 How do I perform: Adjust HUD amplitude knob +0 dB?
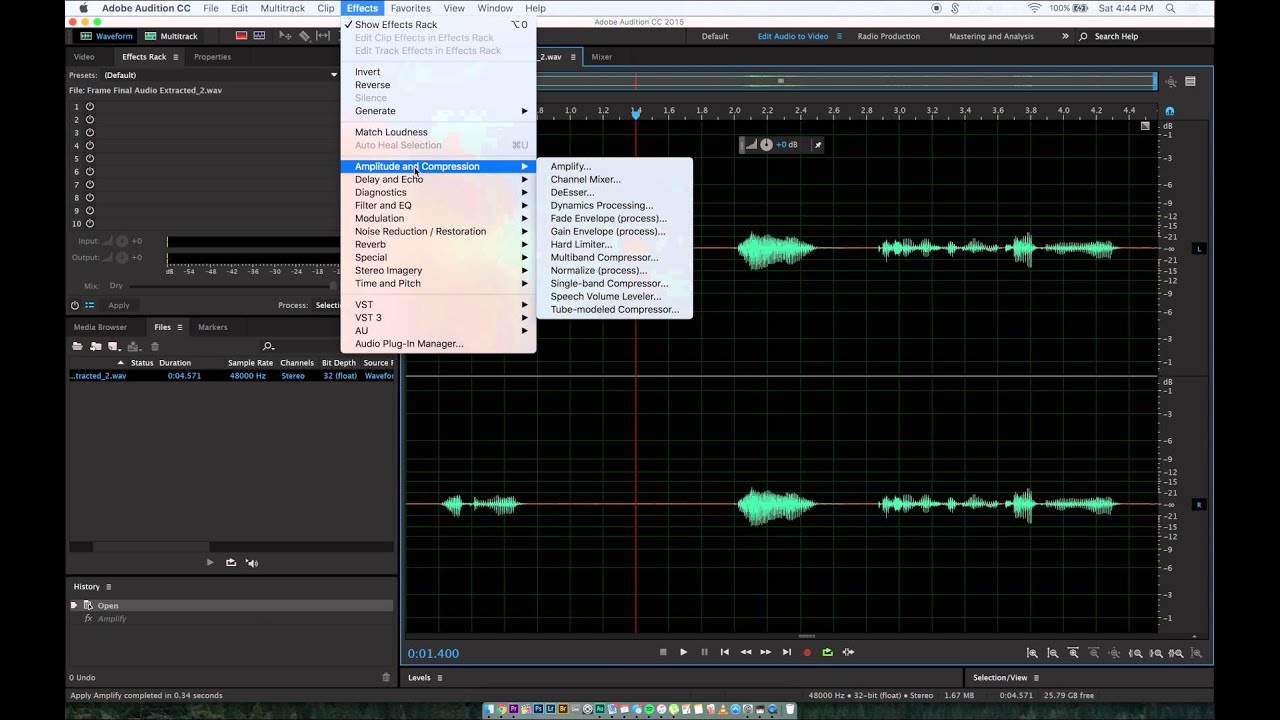(x=766, y=145)
